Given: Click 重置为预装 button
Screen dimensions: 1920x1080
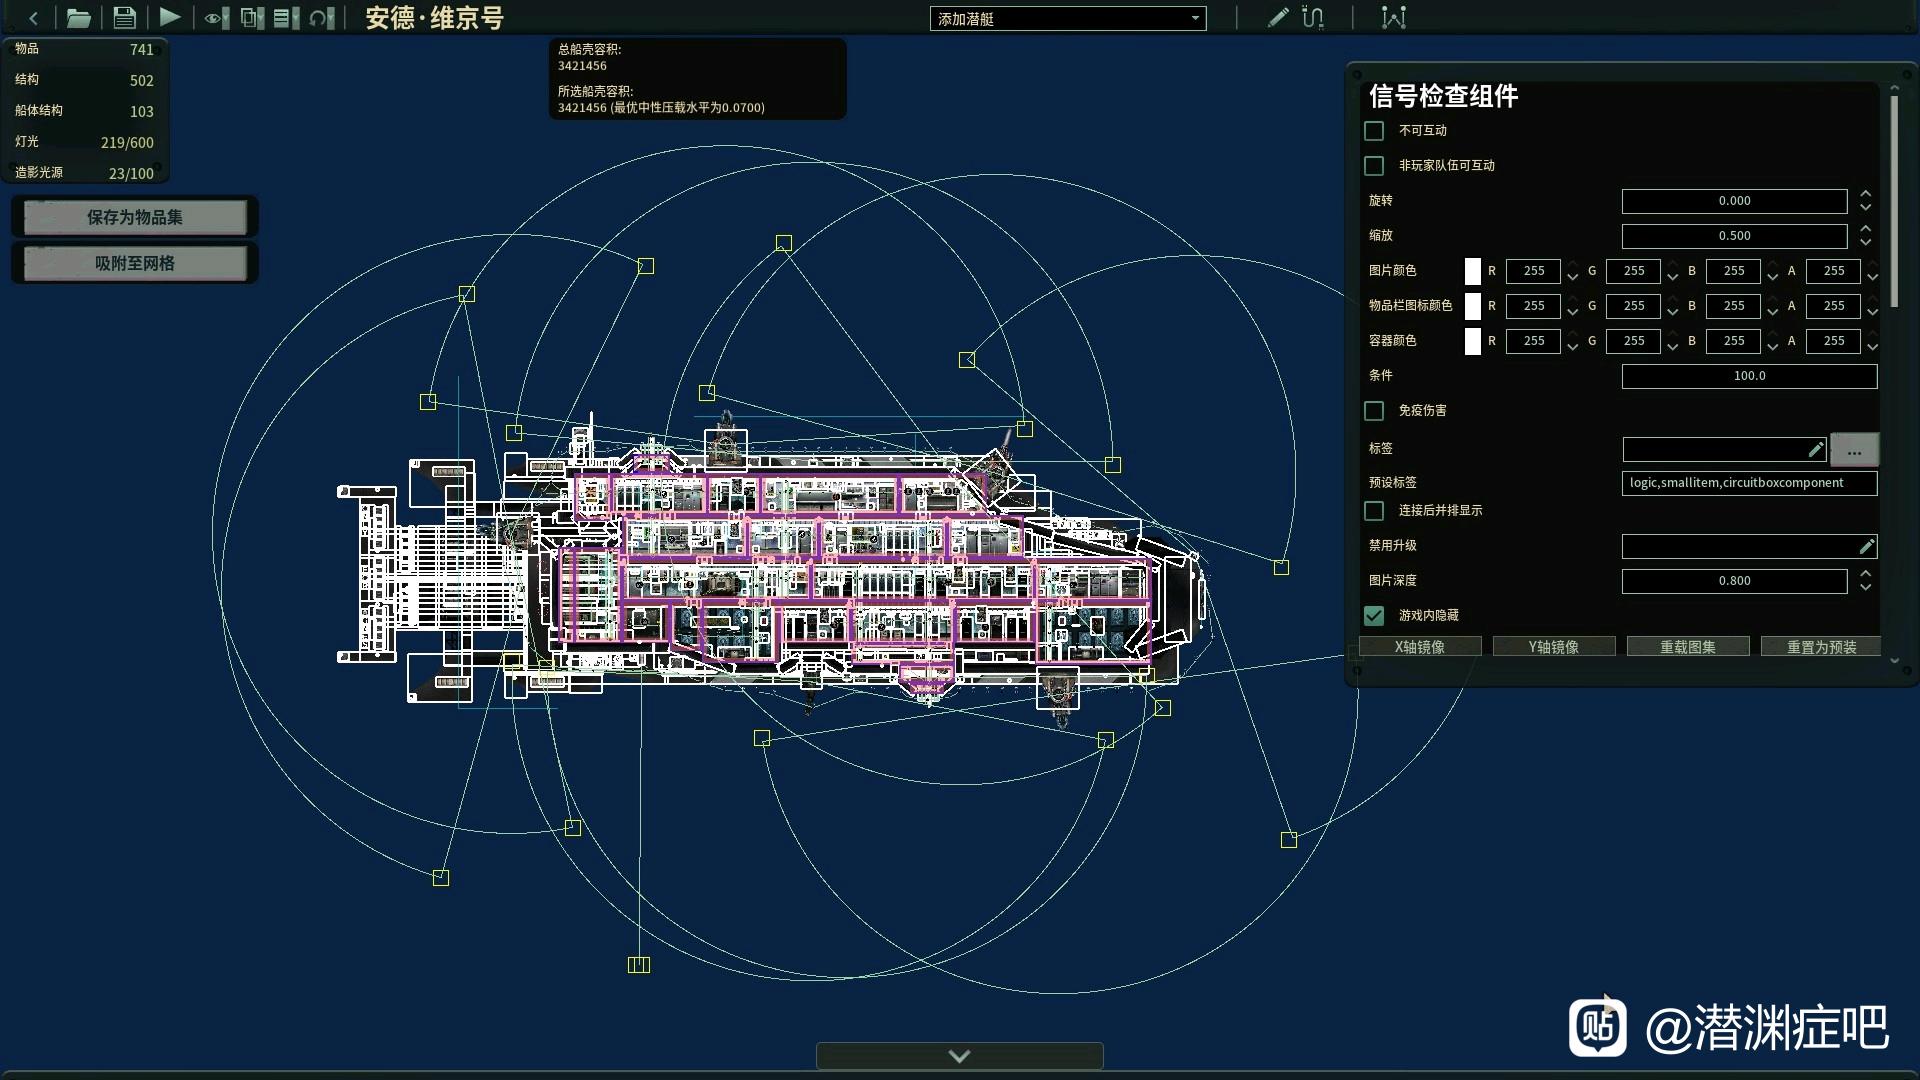Looking at the screenshot, I should pyautogui.click(x=1821, y=647).
